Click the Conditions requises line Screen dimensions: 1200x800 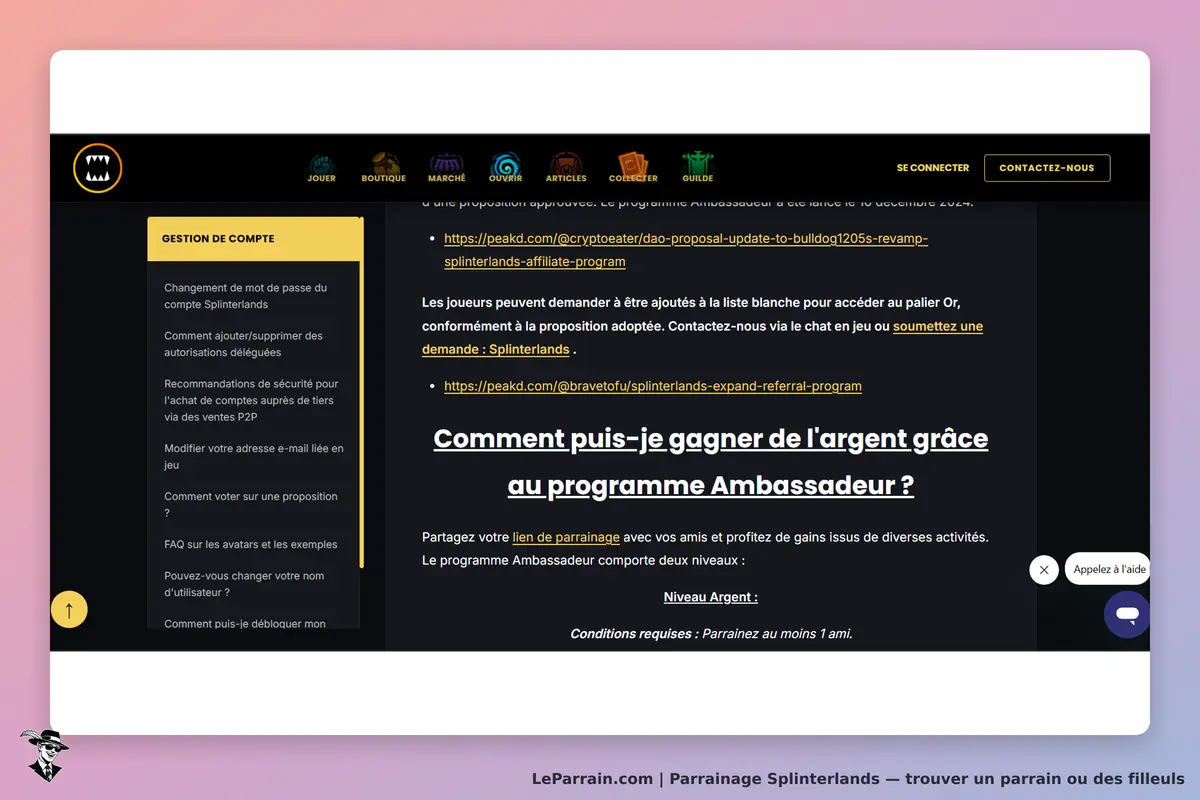[711, 634]
